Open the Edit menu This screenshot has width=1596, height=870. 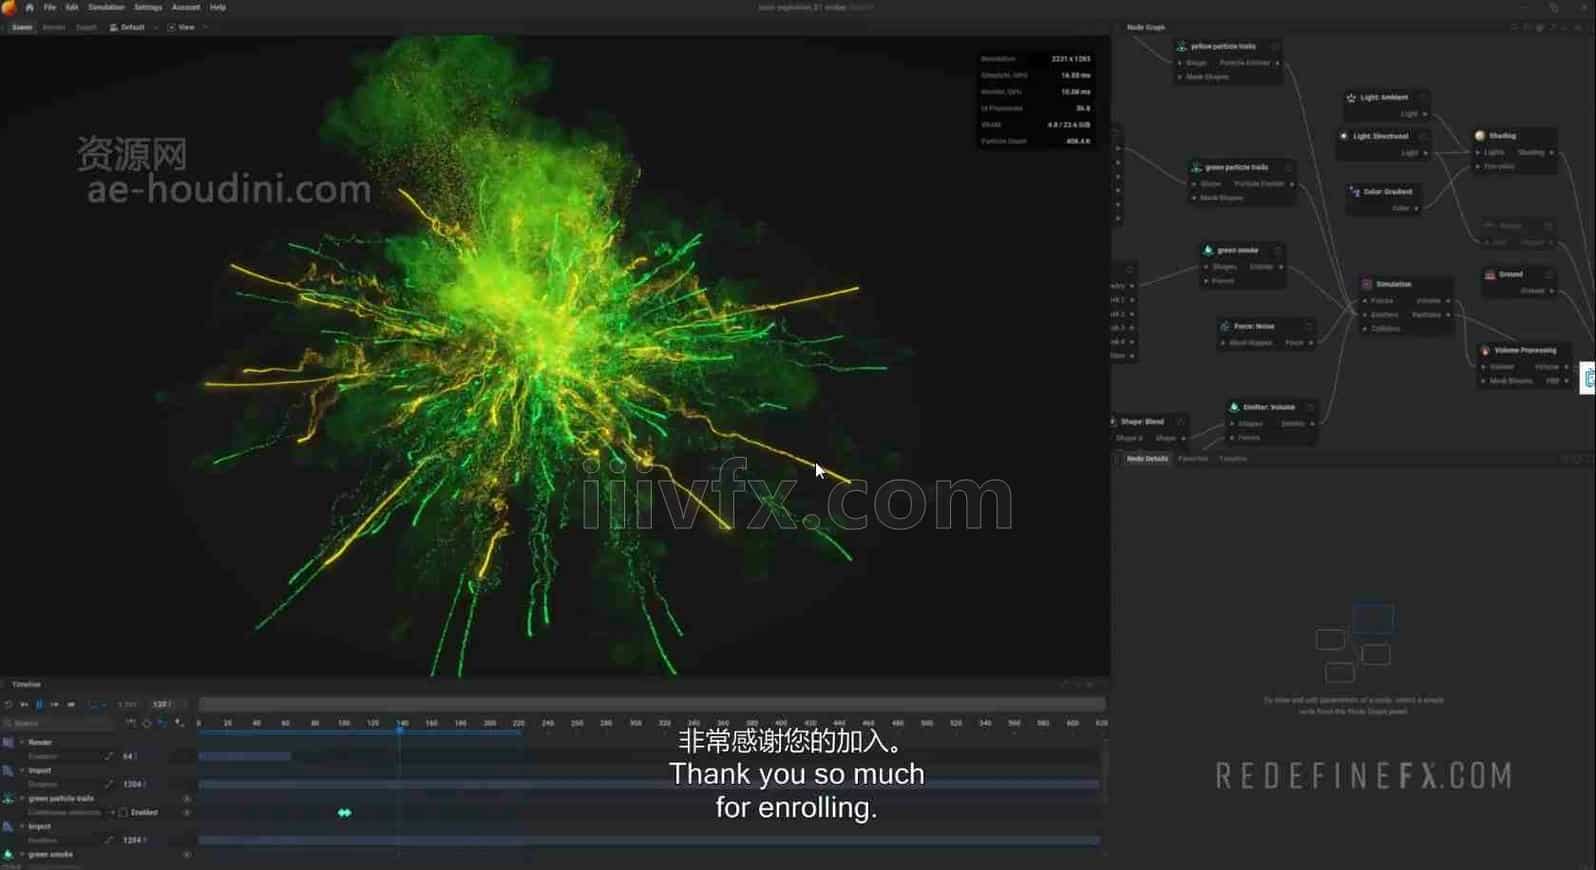pyautogui.click(x=72, y=7)
